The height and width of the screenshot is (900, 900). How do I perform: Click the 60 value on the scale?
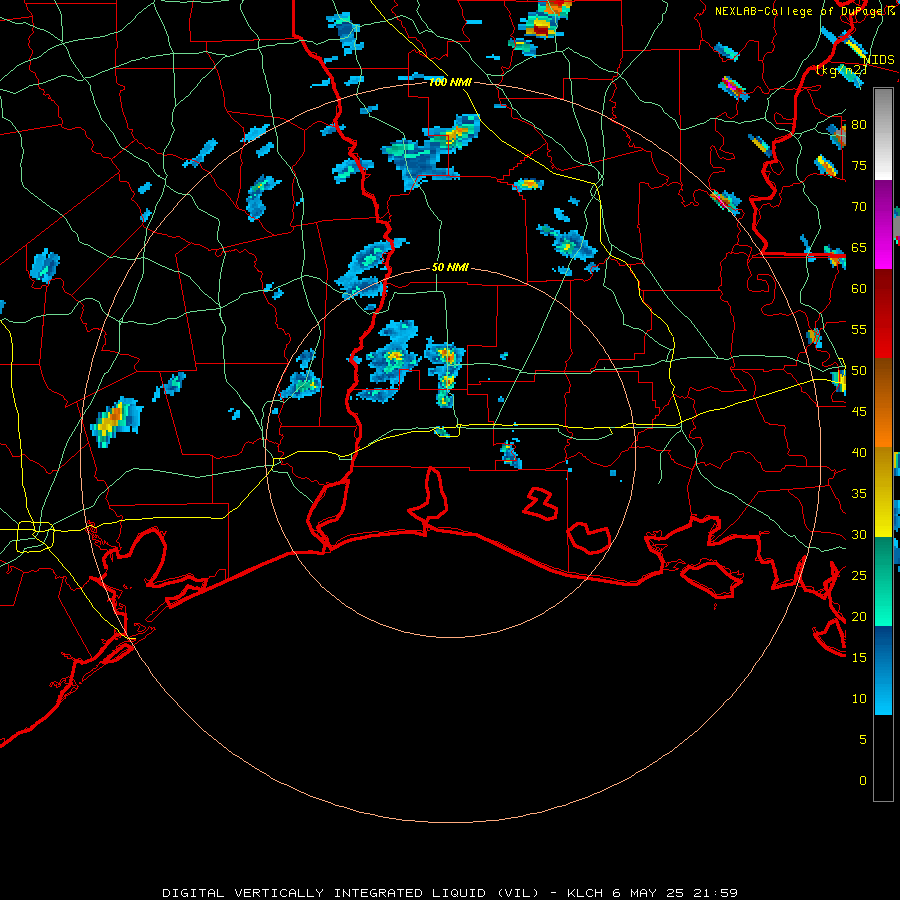[x=859, y=289]
